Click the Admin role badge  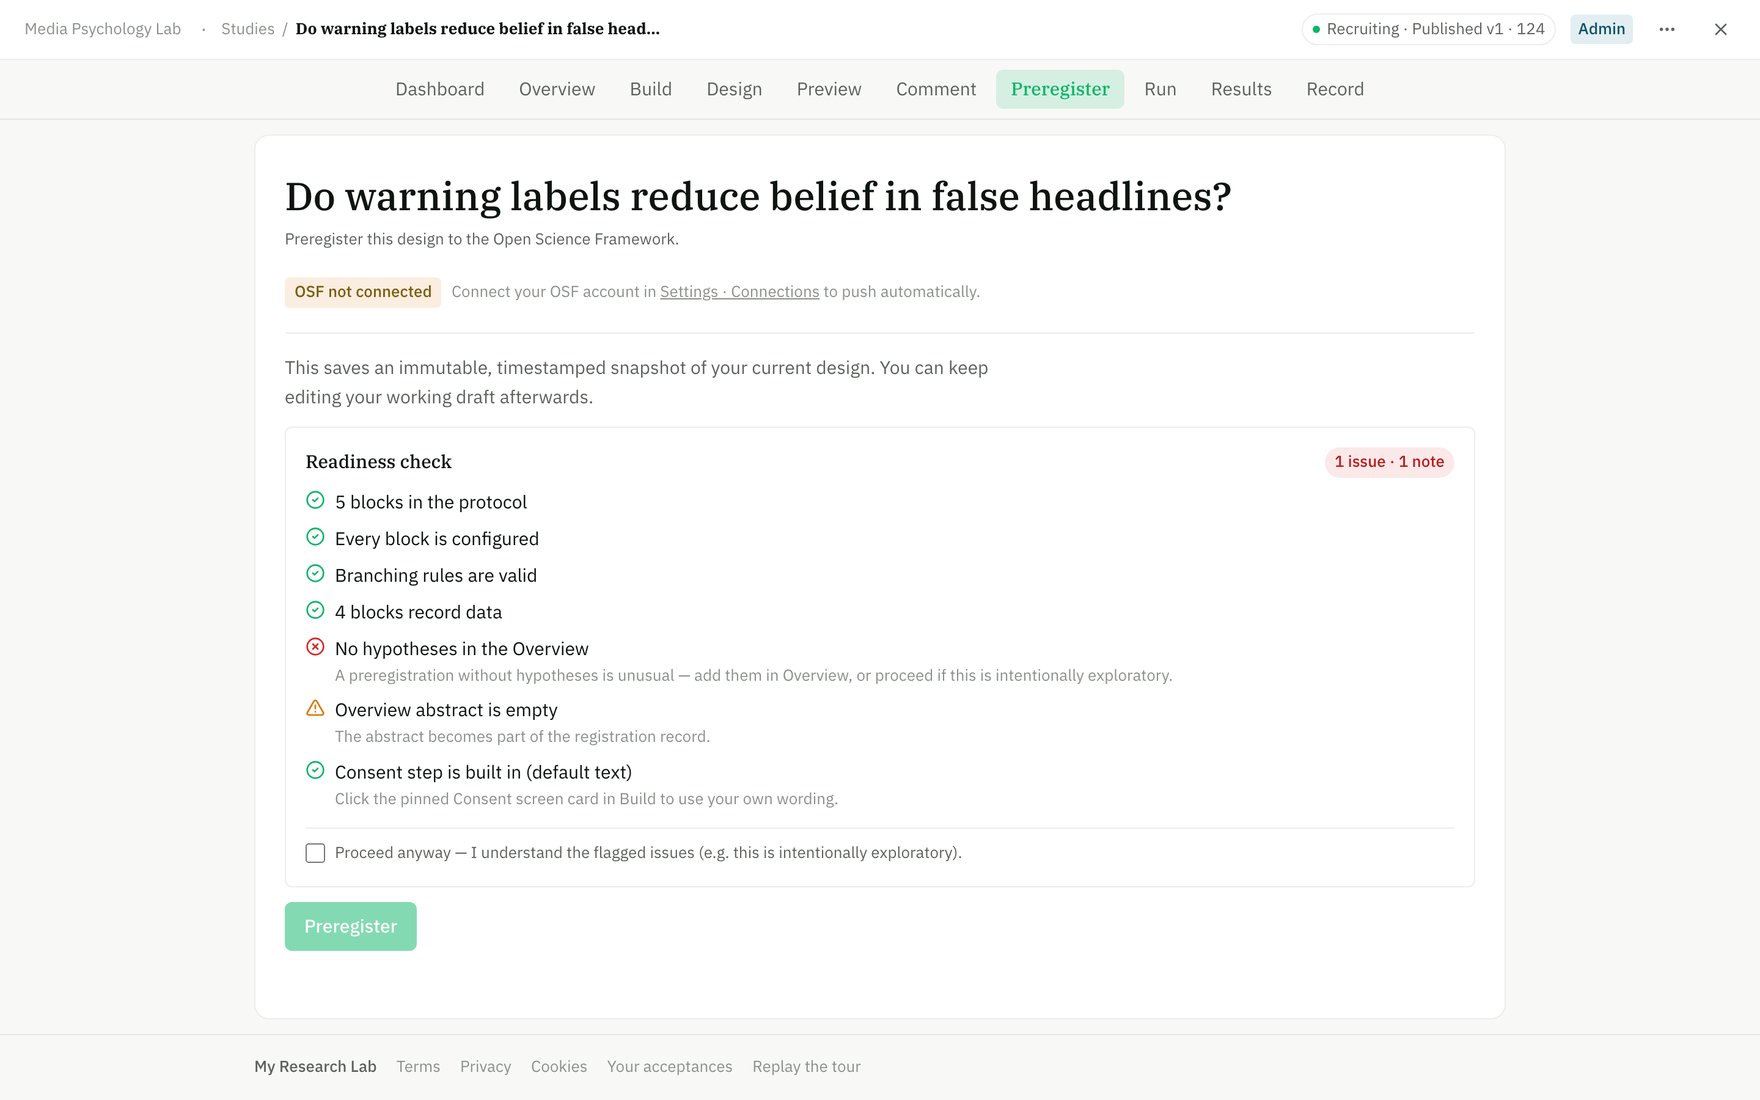(1601, 29)
